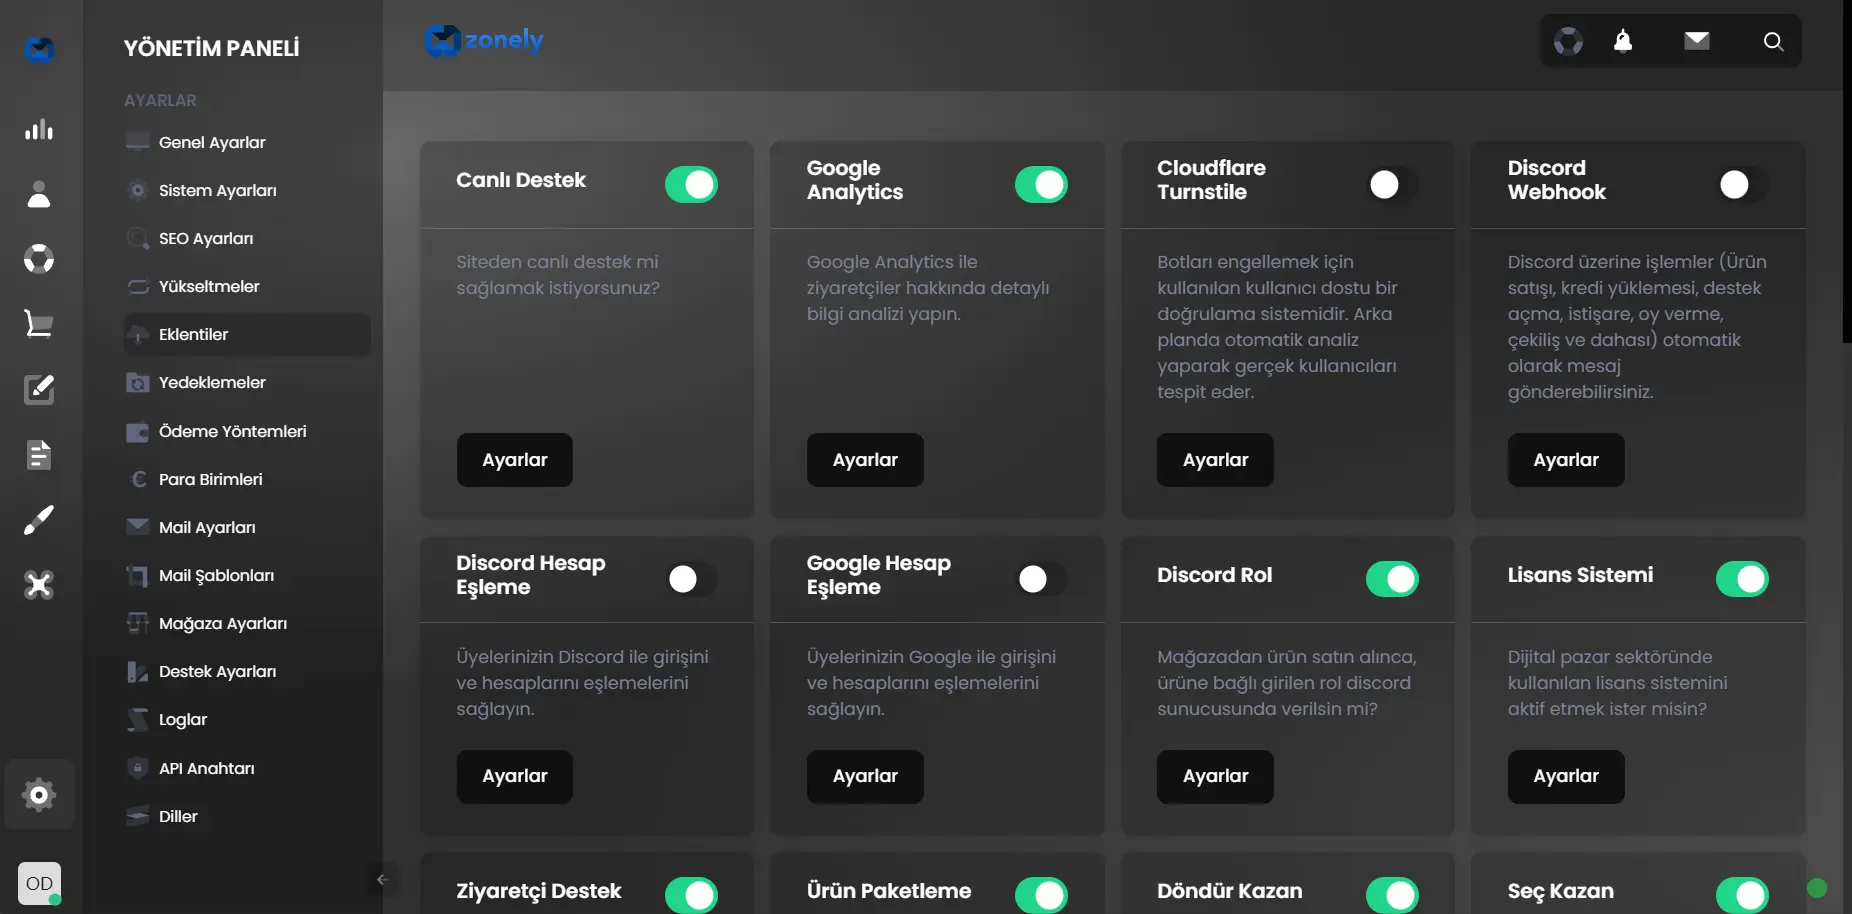Open API Anahtarı page

tap(247, 768)
